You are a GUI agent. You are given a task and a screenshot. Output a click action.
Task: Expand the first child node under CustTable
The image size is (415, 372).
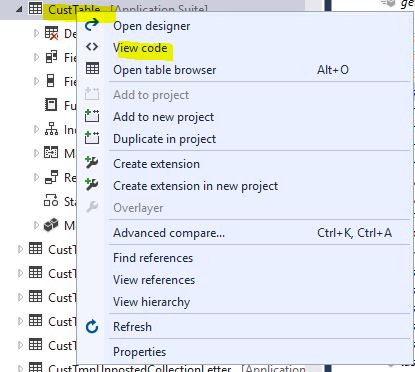36,33
